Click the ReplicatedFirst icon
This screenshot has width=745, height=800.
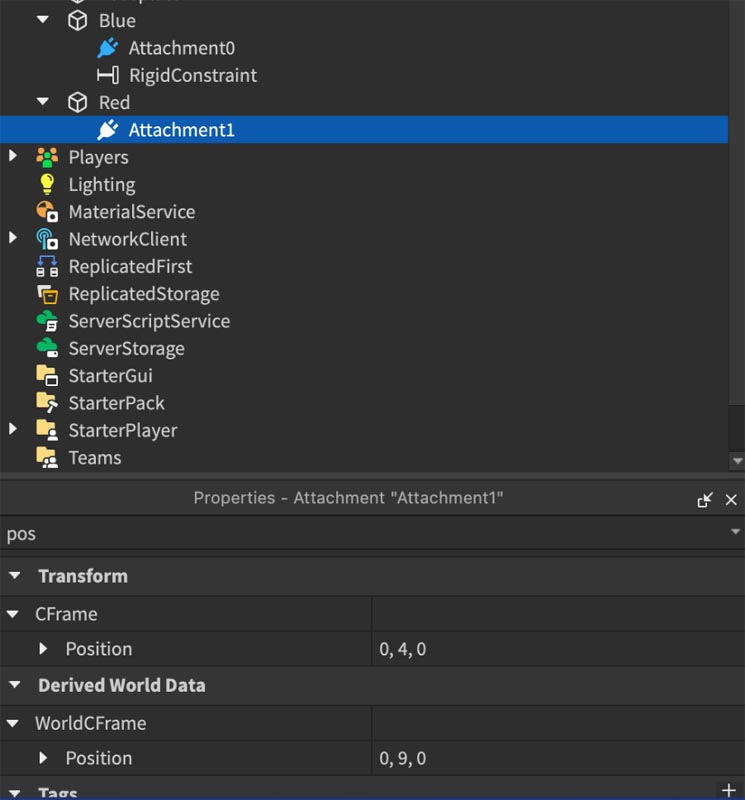tap(47, 266)
